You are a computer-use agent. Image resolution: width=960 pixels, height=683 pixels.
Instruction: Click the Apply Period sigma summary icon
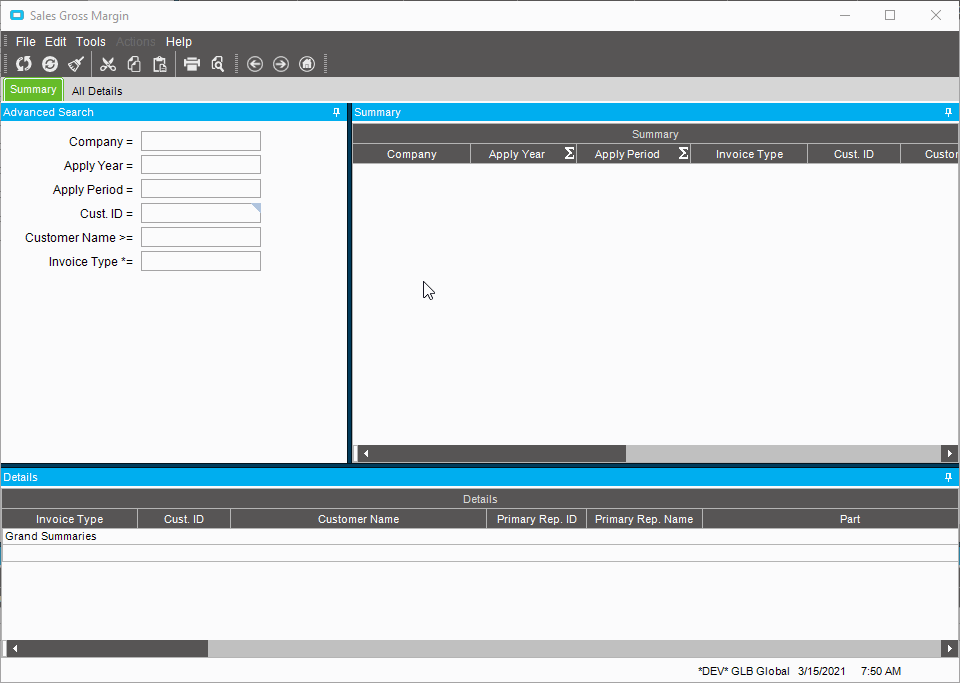683,154
